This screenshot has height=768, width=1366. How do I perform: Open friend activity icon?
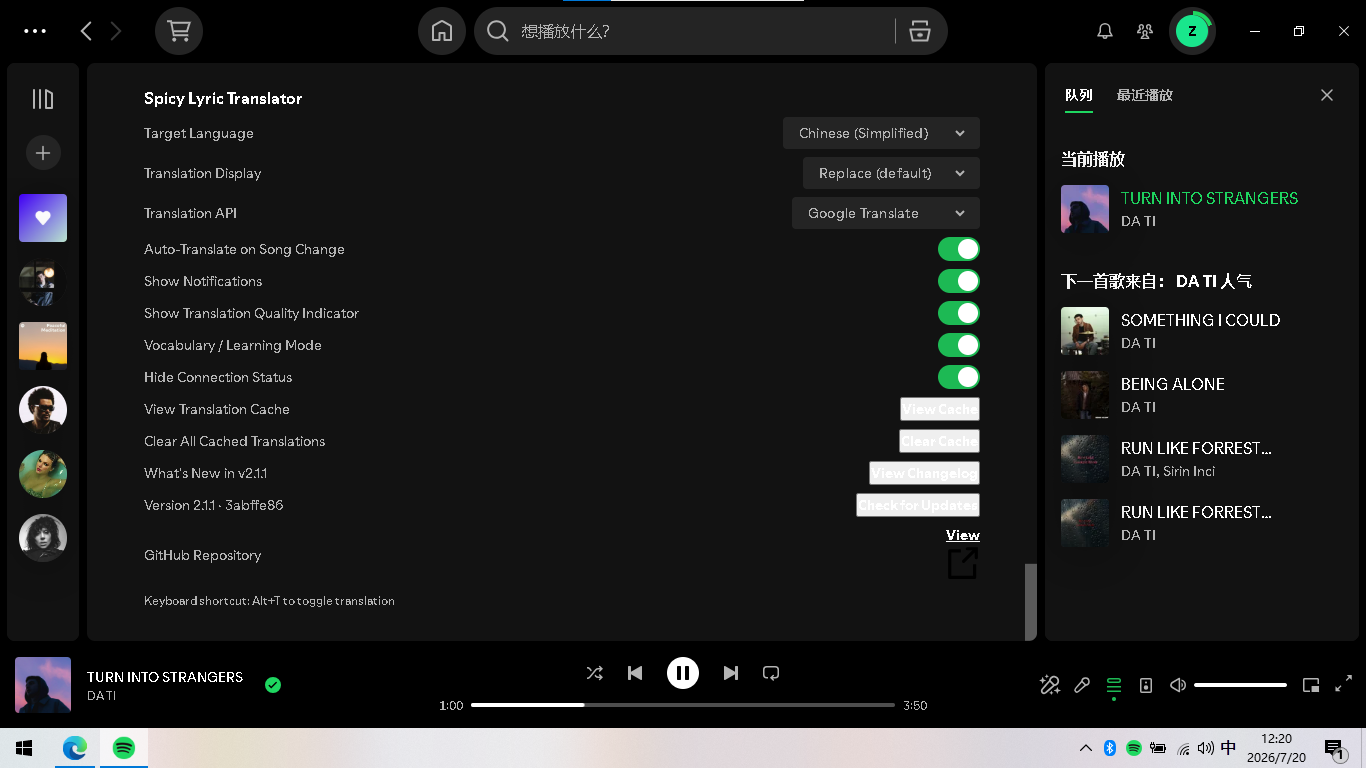pyautogui.click(x=1145, y=31)
